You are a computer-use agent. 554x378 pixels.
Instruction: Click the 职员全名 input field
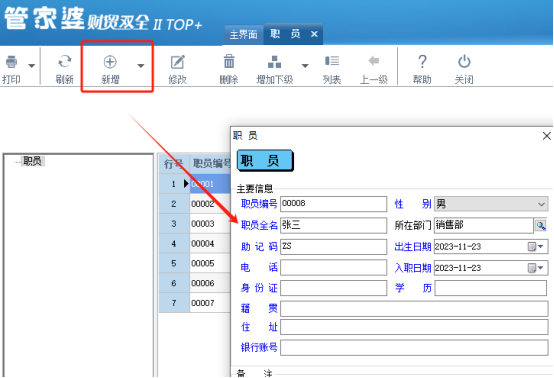[x=333, y=225]
